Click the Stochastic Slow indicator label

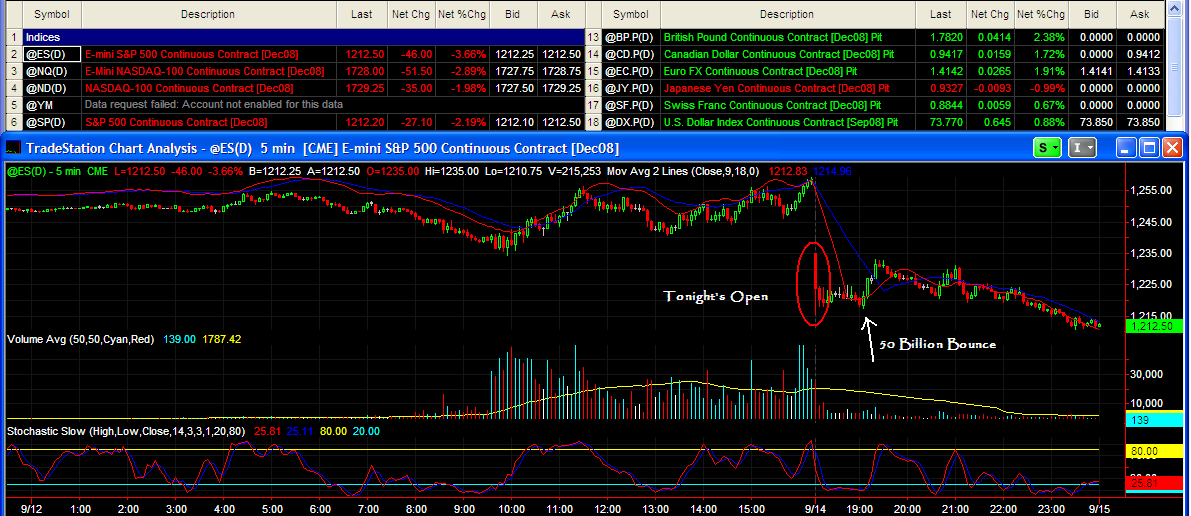tap(125, 431)
